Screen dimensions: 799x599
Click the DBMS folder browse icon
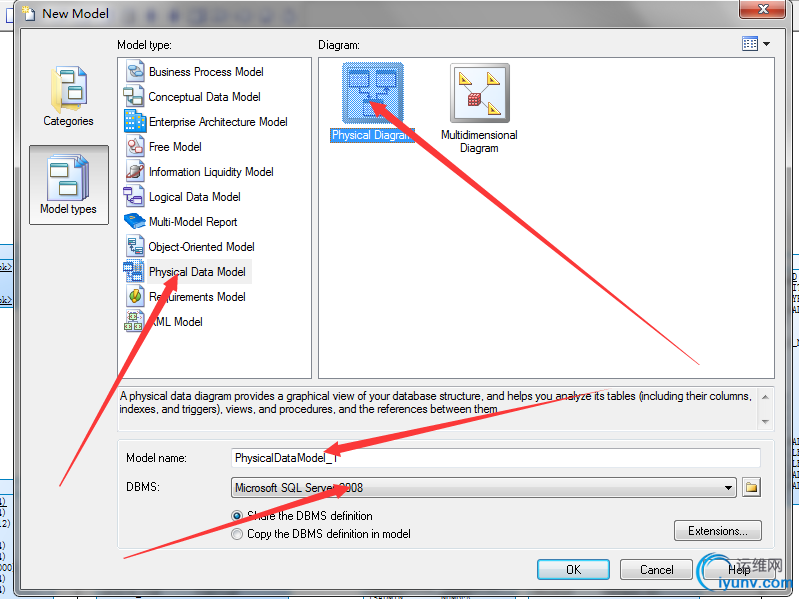coord(751,487)
